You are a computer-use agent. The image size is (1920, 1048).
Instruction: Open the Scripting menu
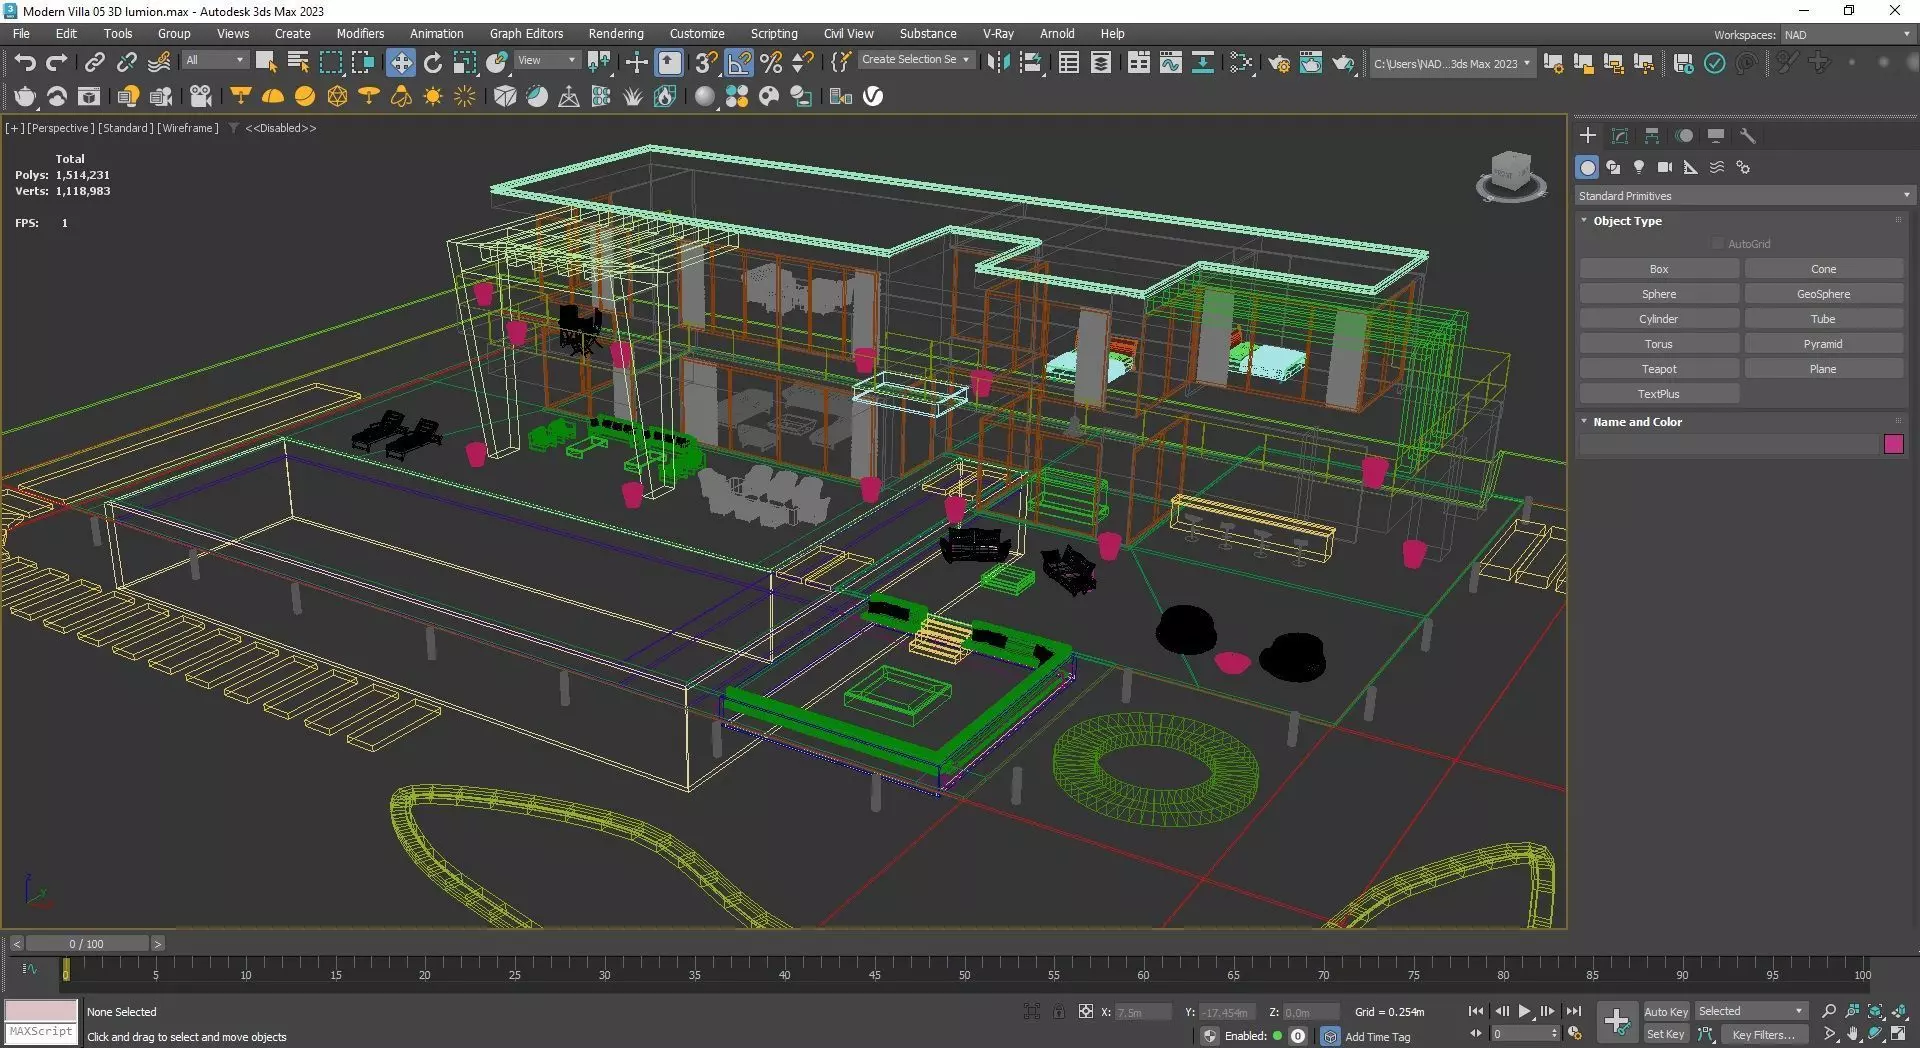coord(774,34)
